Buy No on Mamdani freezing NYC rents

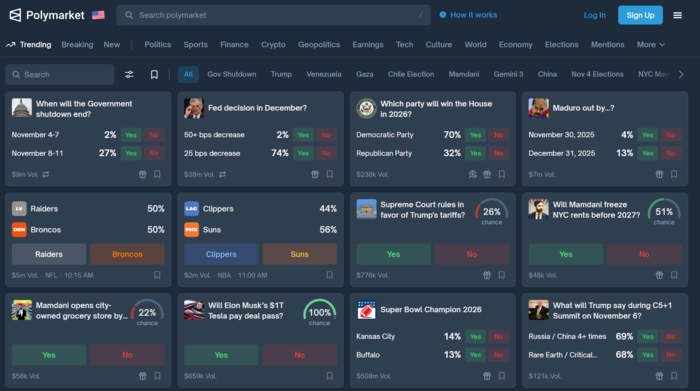(x=644, y=254)
